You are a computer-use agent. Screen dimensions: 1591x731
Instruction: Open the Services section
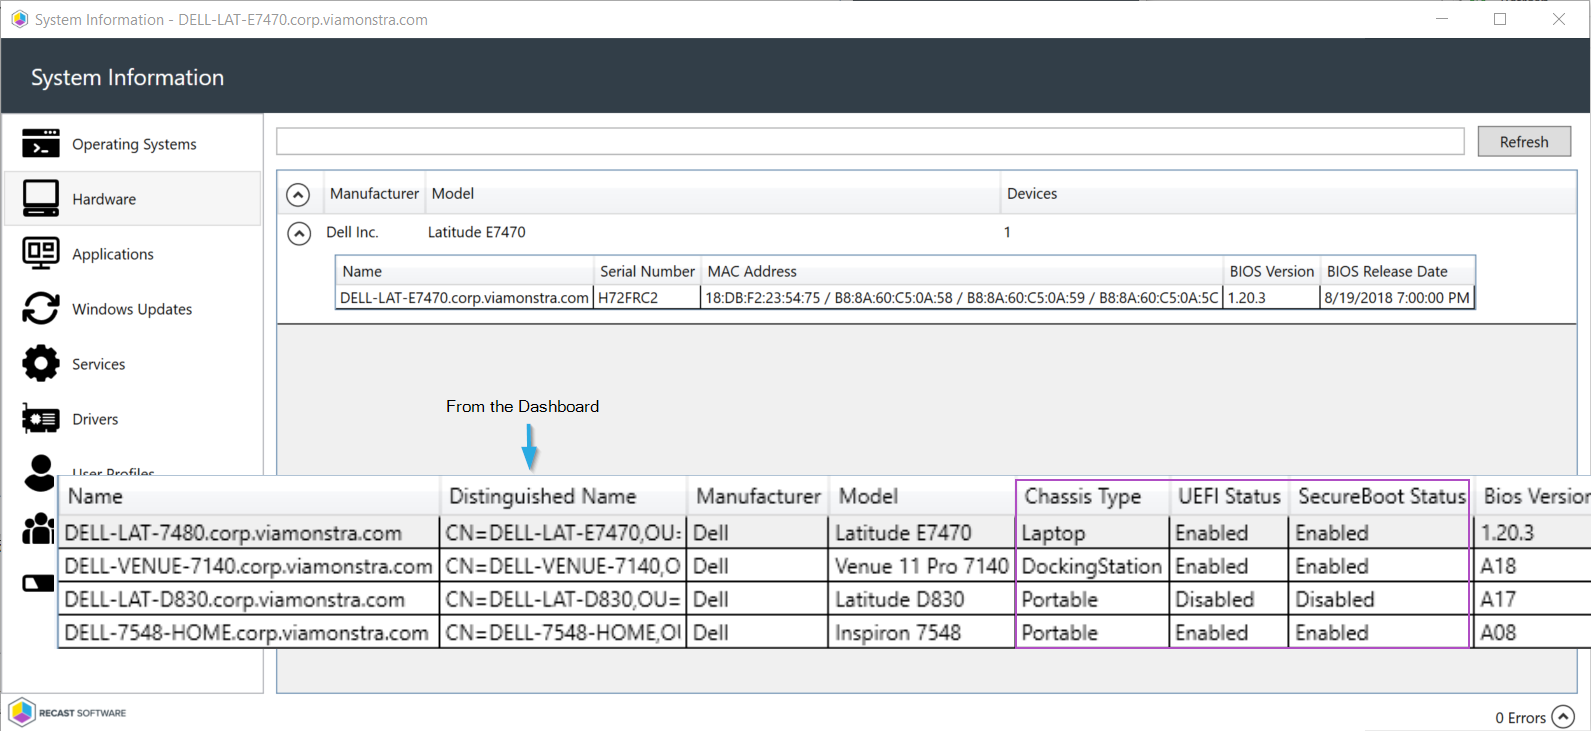coord(98,364)
